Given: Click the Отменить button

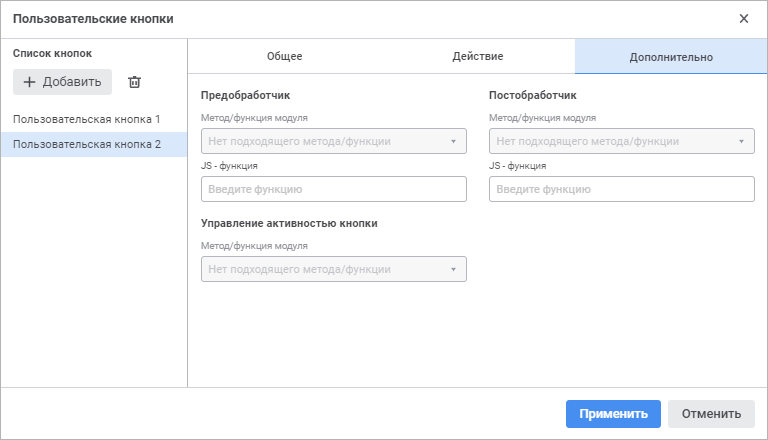Looking at the screenshot, I should (711, 414).
